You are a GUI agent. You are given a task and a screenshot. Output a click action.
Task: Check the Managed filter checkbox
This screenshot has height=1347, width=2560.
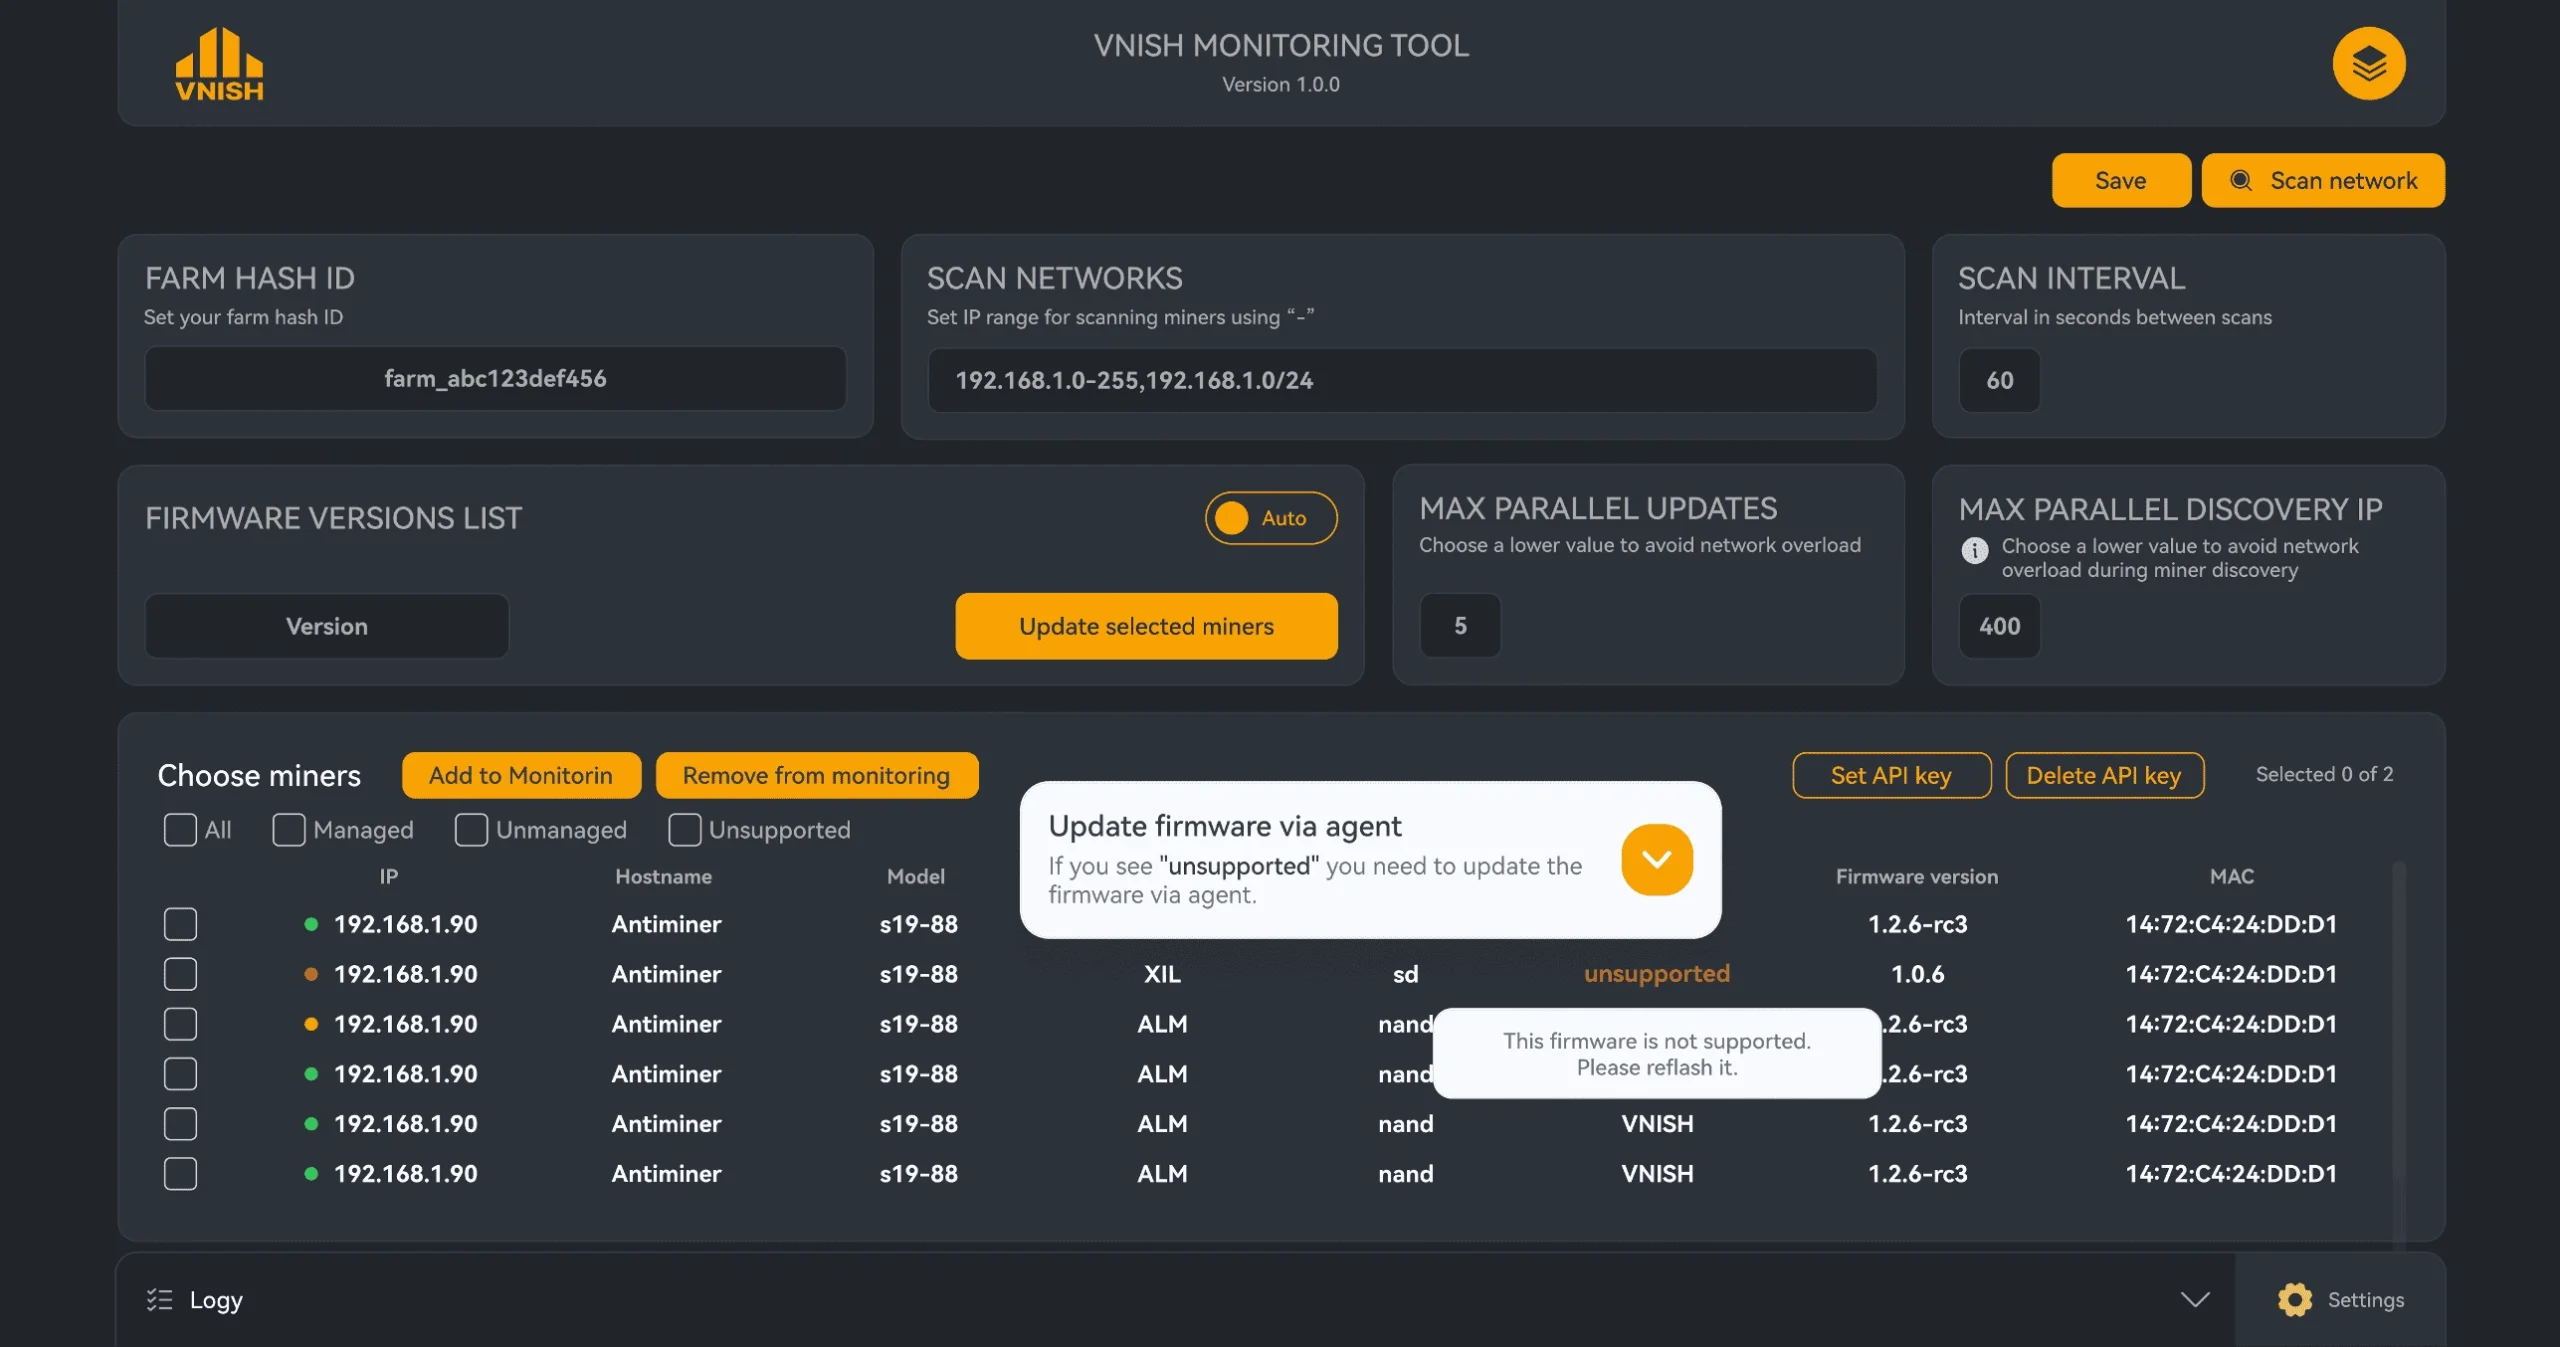pyautogui.click(x=289, y=830)
